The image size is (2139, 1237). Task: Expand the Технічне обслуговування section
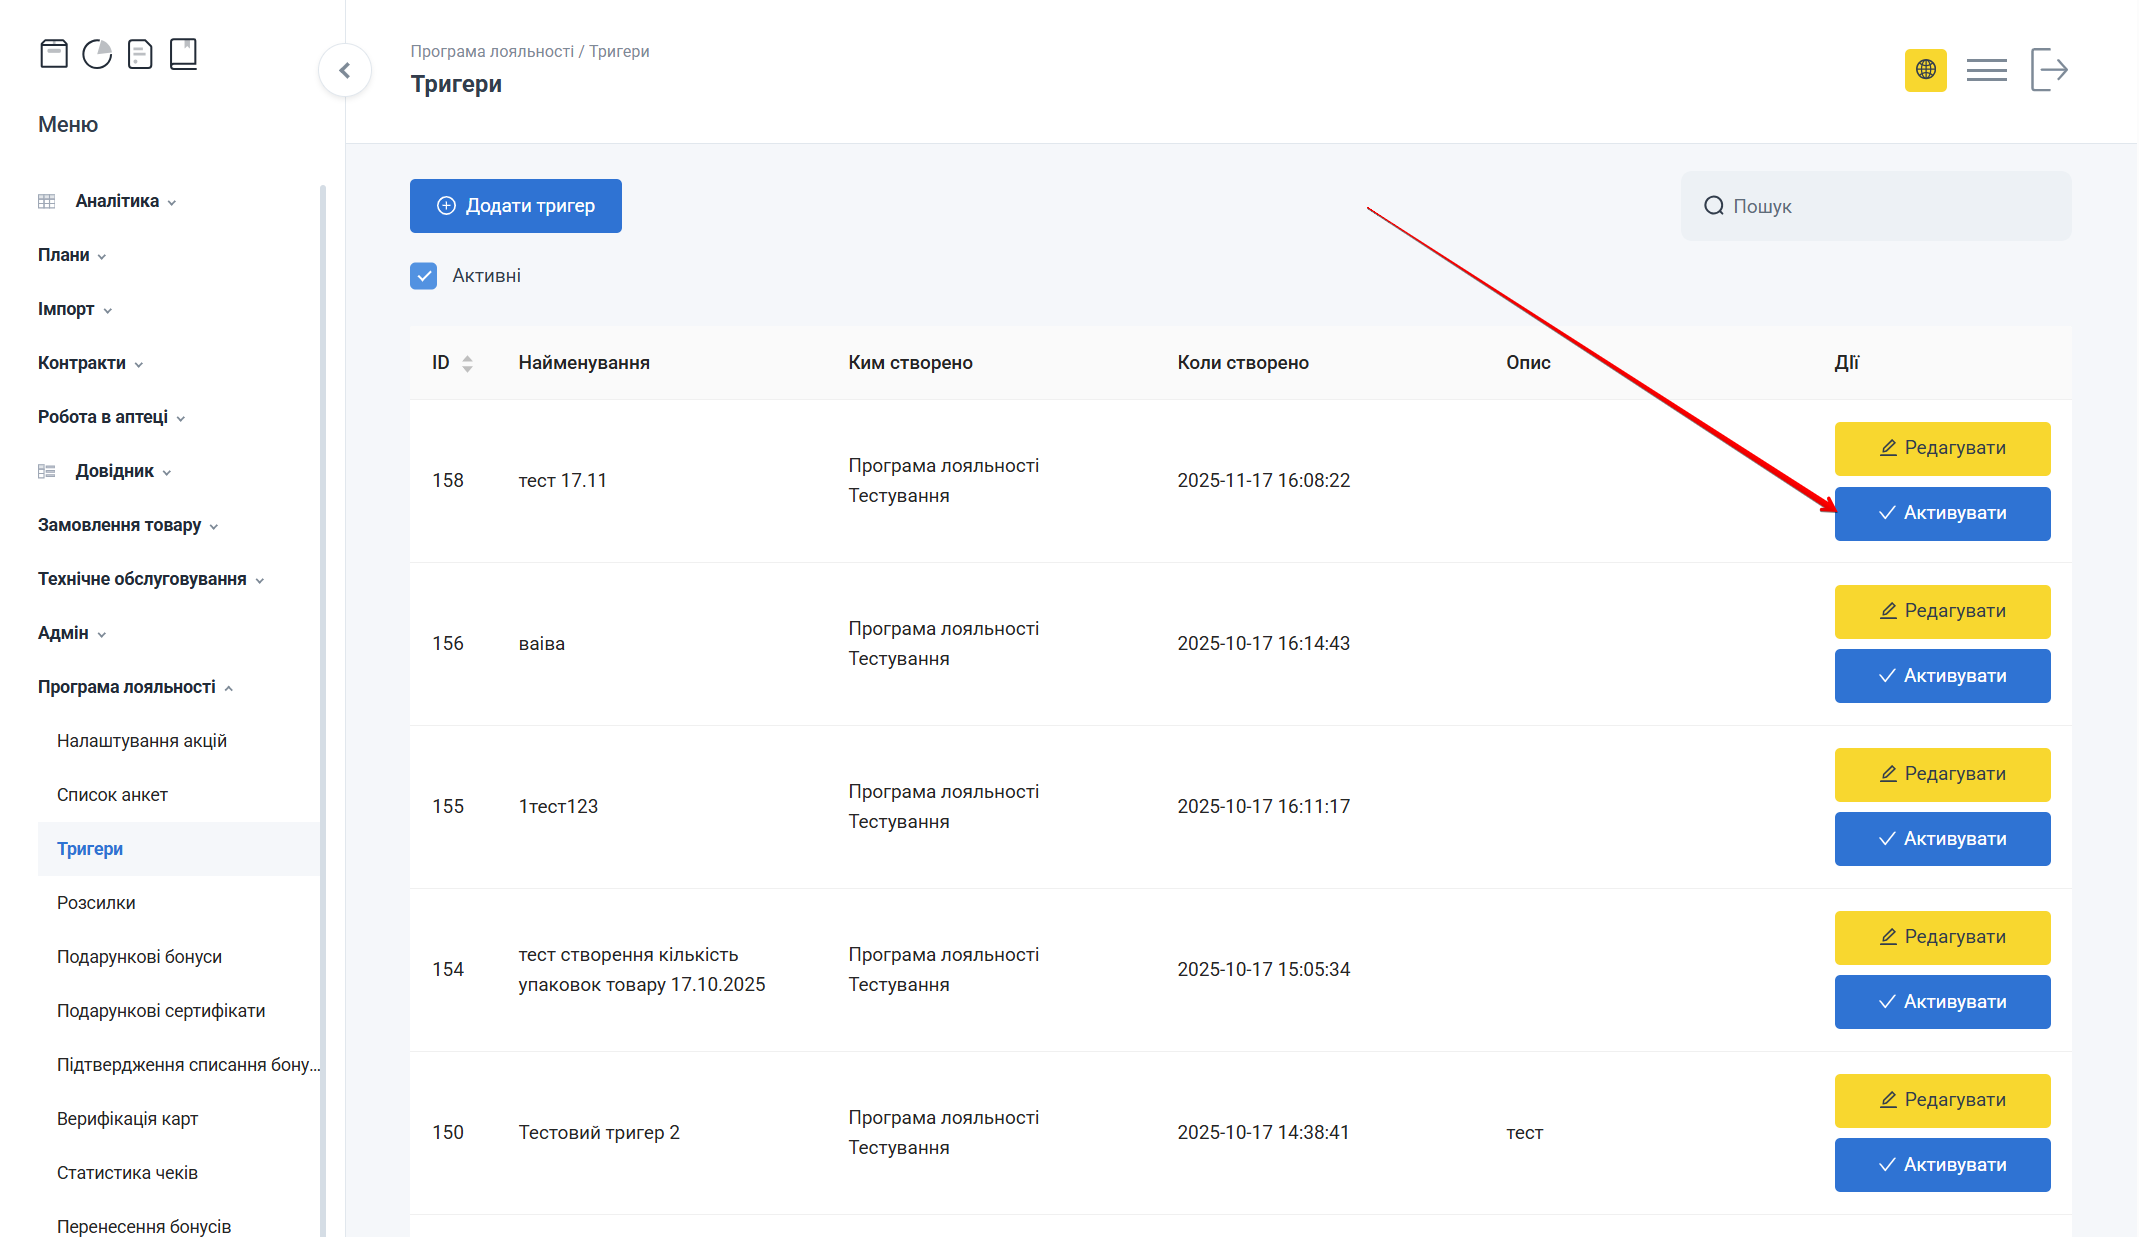click(142, 579)
